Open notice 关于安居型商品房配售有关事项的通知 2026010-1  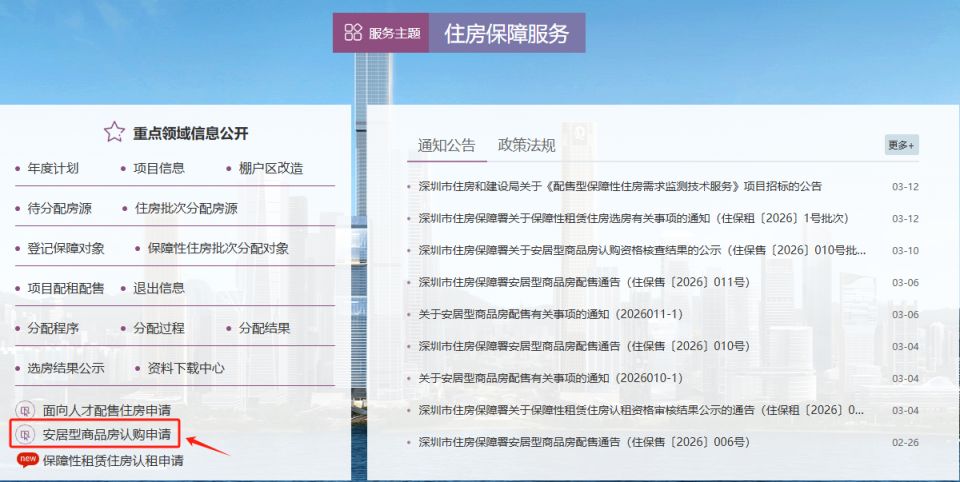(x=550, y=378)
